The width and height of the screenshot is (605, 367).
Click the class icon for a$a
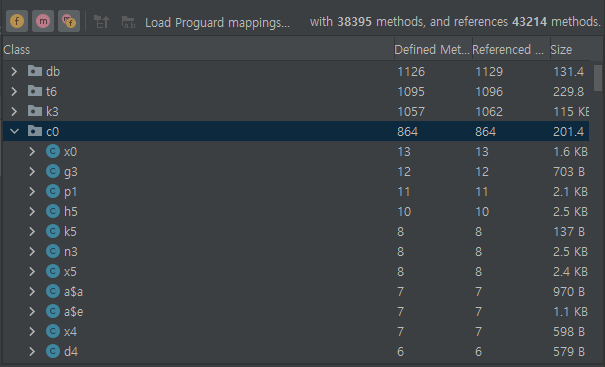click(x=53, y=291)
